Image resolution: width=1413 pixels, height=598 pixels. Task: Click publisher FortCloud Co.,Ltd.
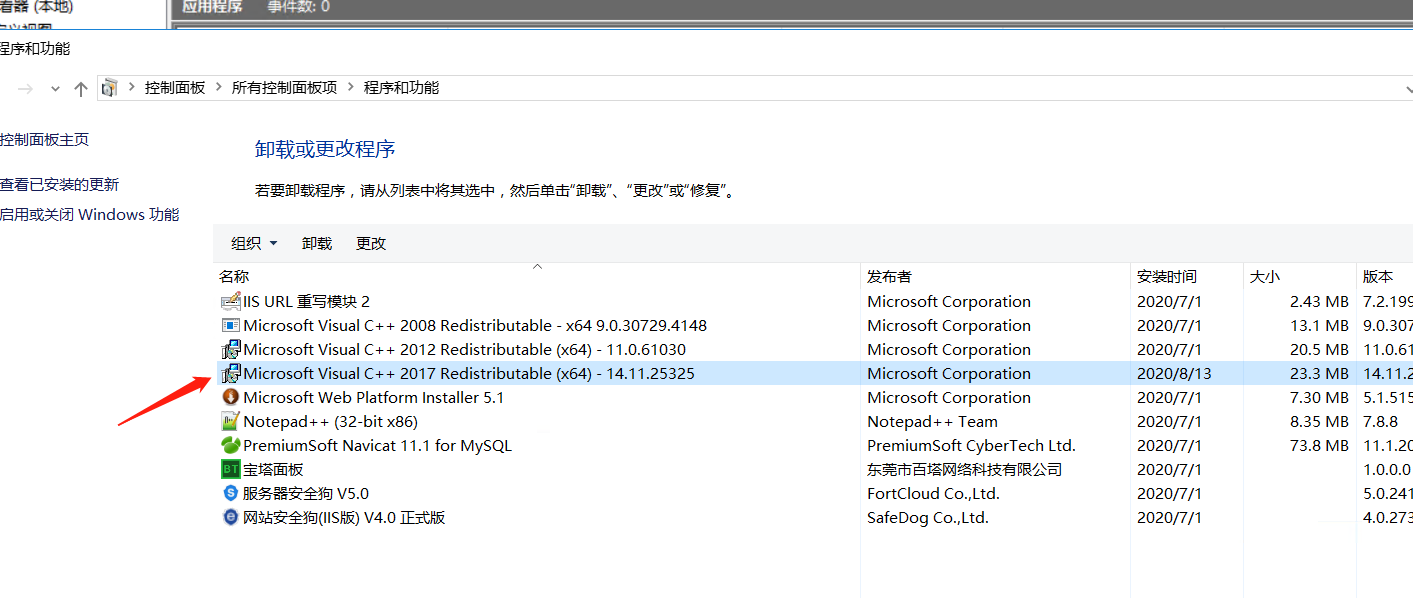tap(933, 493)
